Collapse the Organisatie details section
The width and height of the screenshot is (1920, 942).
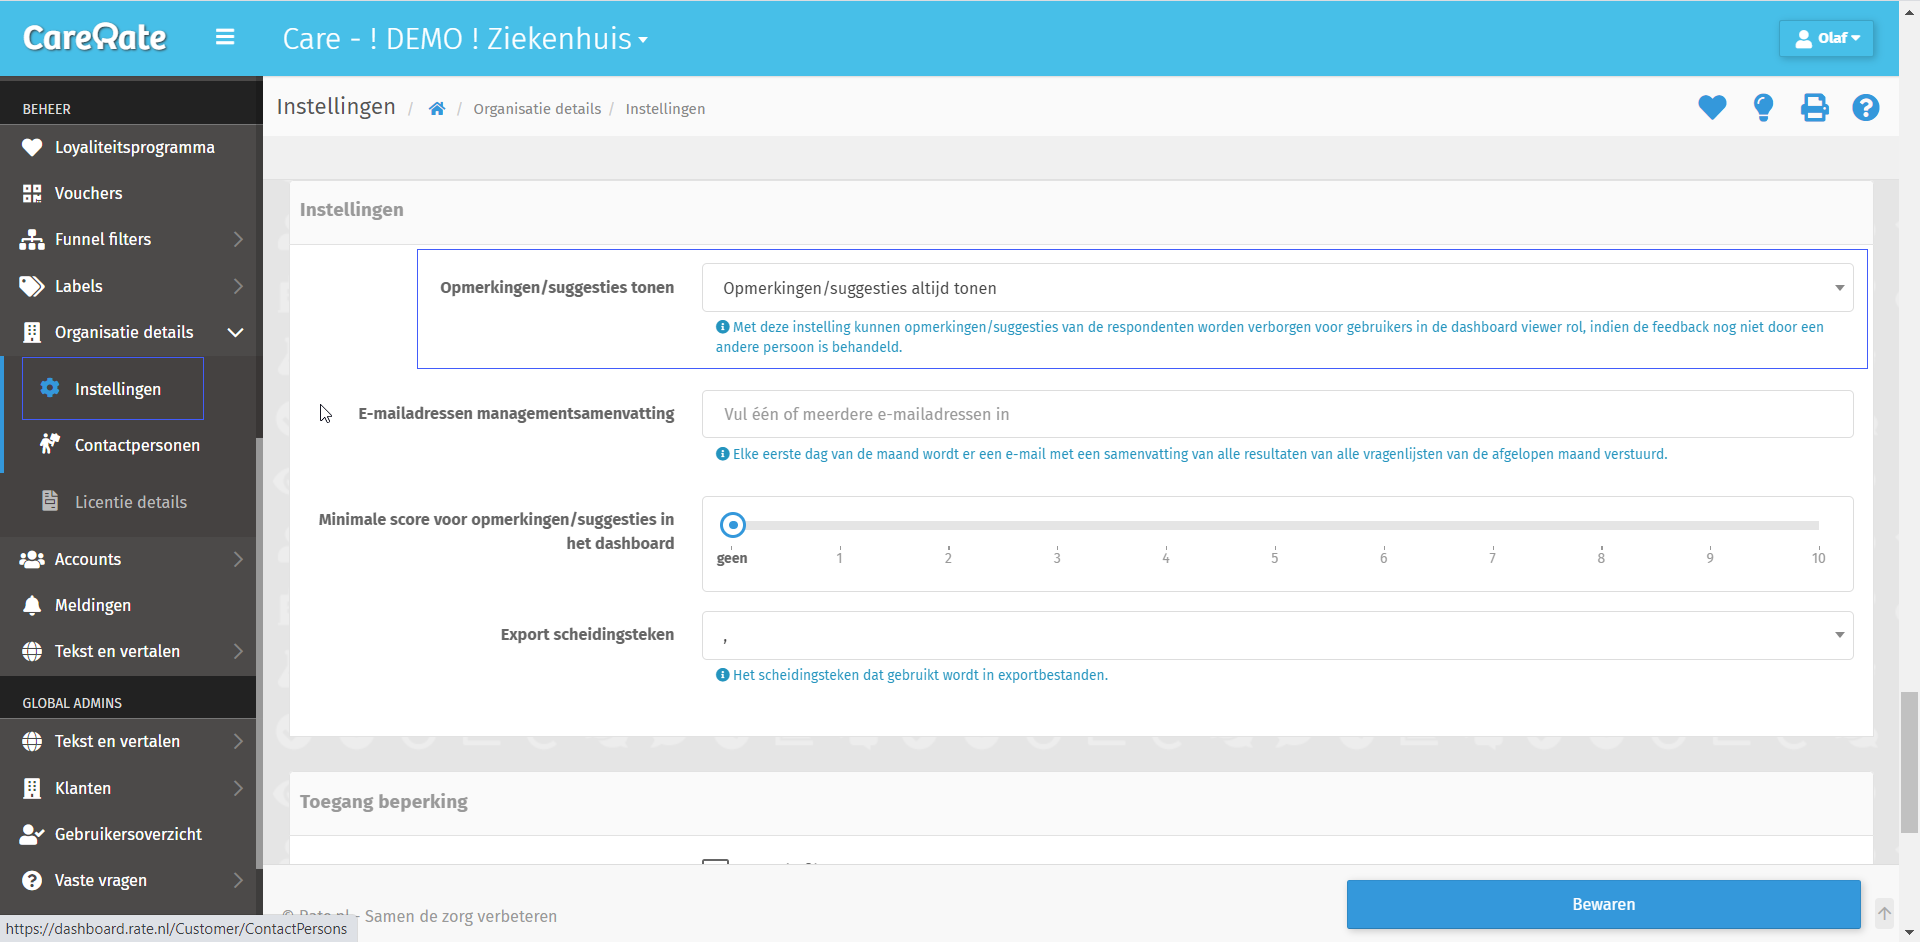point(236,332)
